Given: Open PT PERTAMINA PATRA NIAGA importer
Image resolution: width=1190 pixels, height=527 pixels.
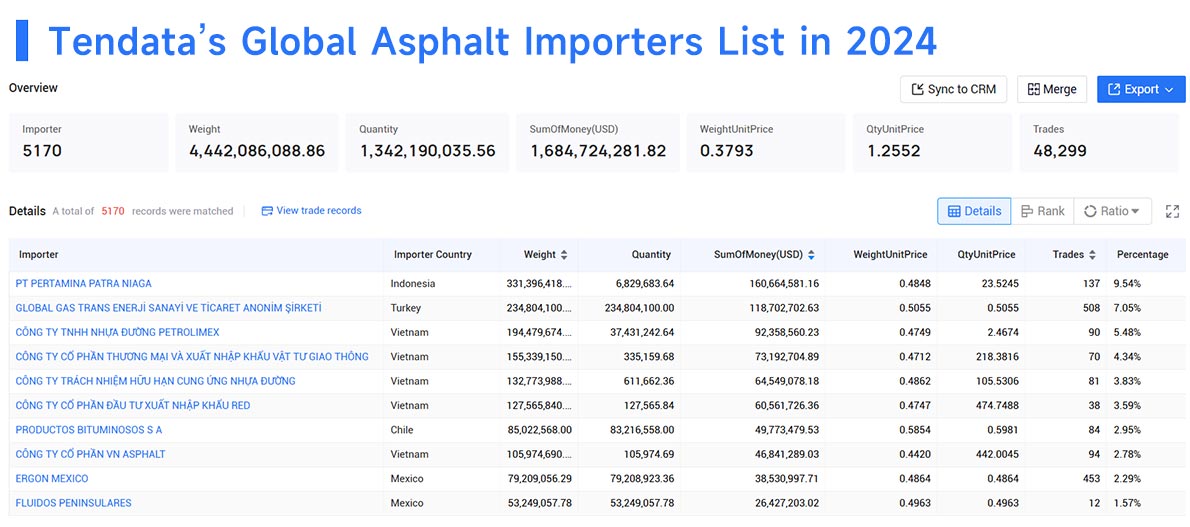Looking at the screenshot, I should pyautogui.click(x=83, y=283).
